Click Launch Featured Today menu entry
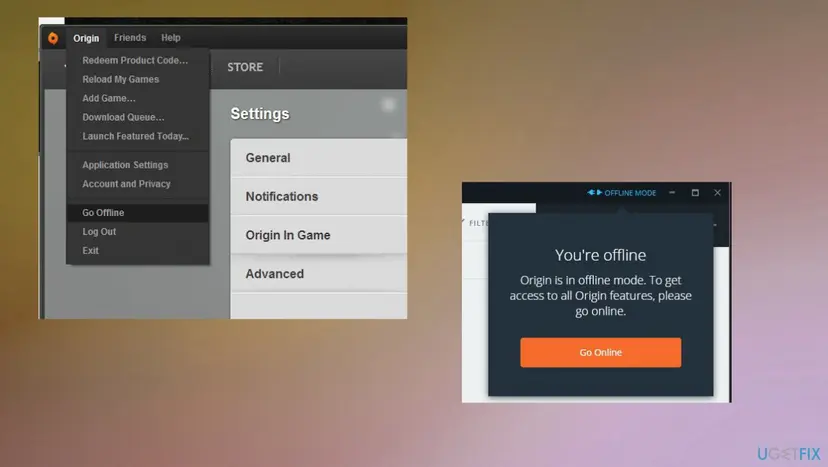The width and height of the screenshot is (828, 467). pyautogui.click(x=137, y=136)
